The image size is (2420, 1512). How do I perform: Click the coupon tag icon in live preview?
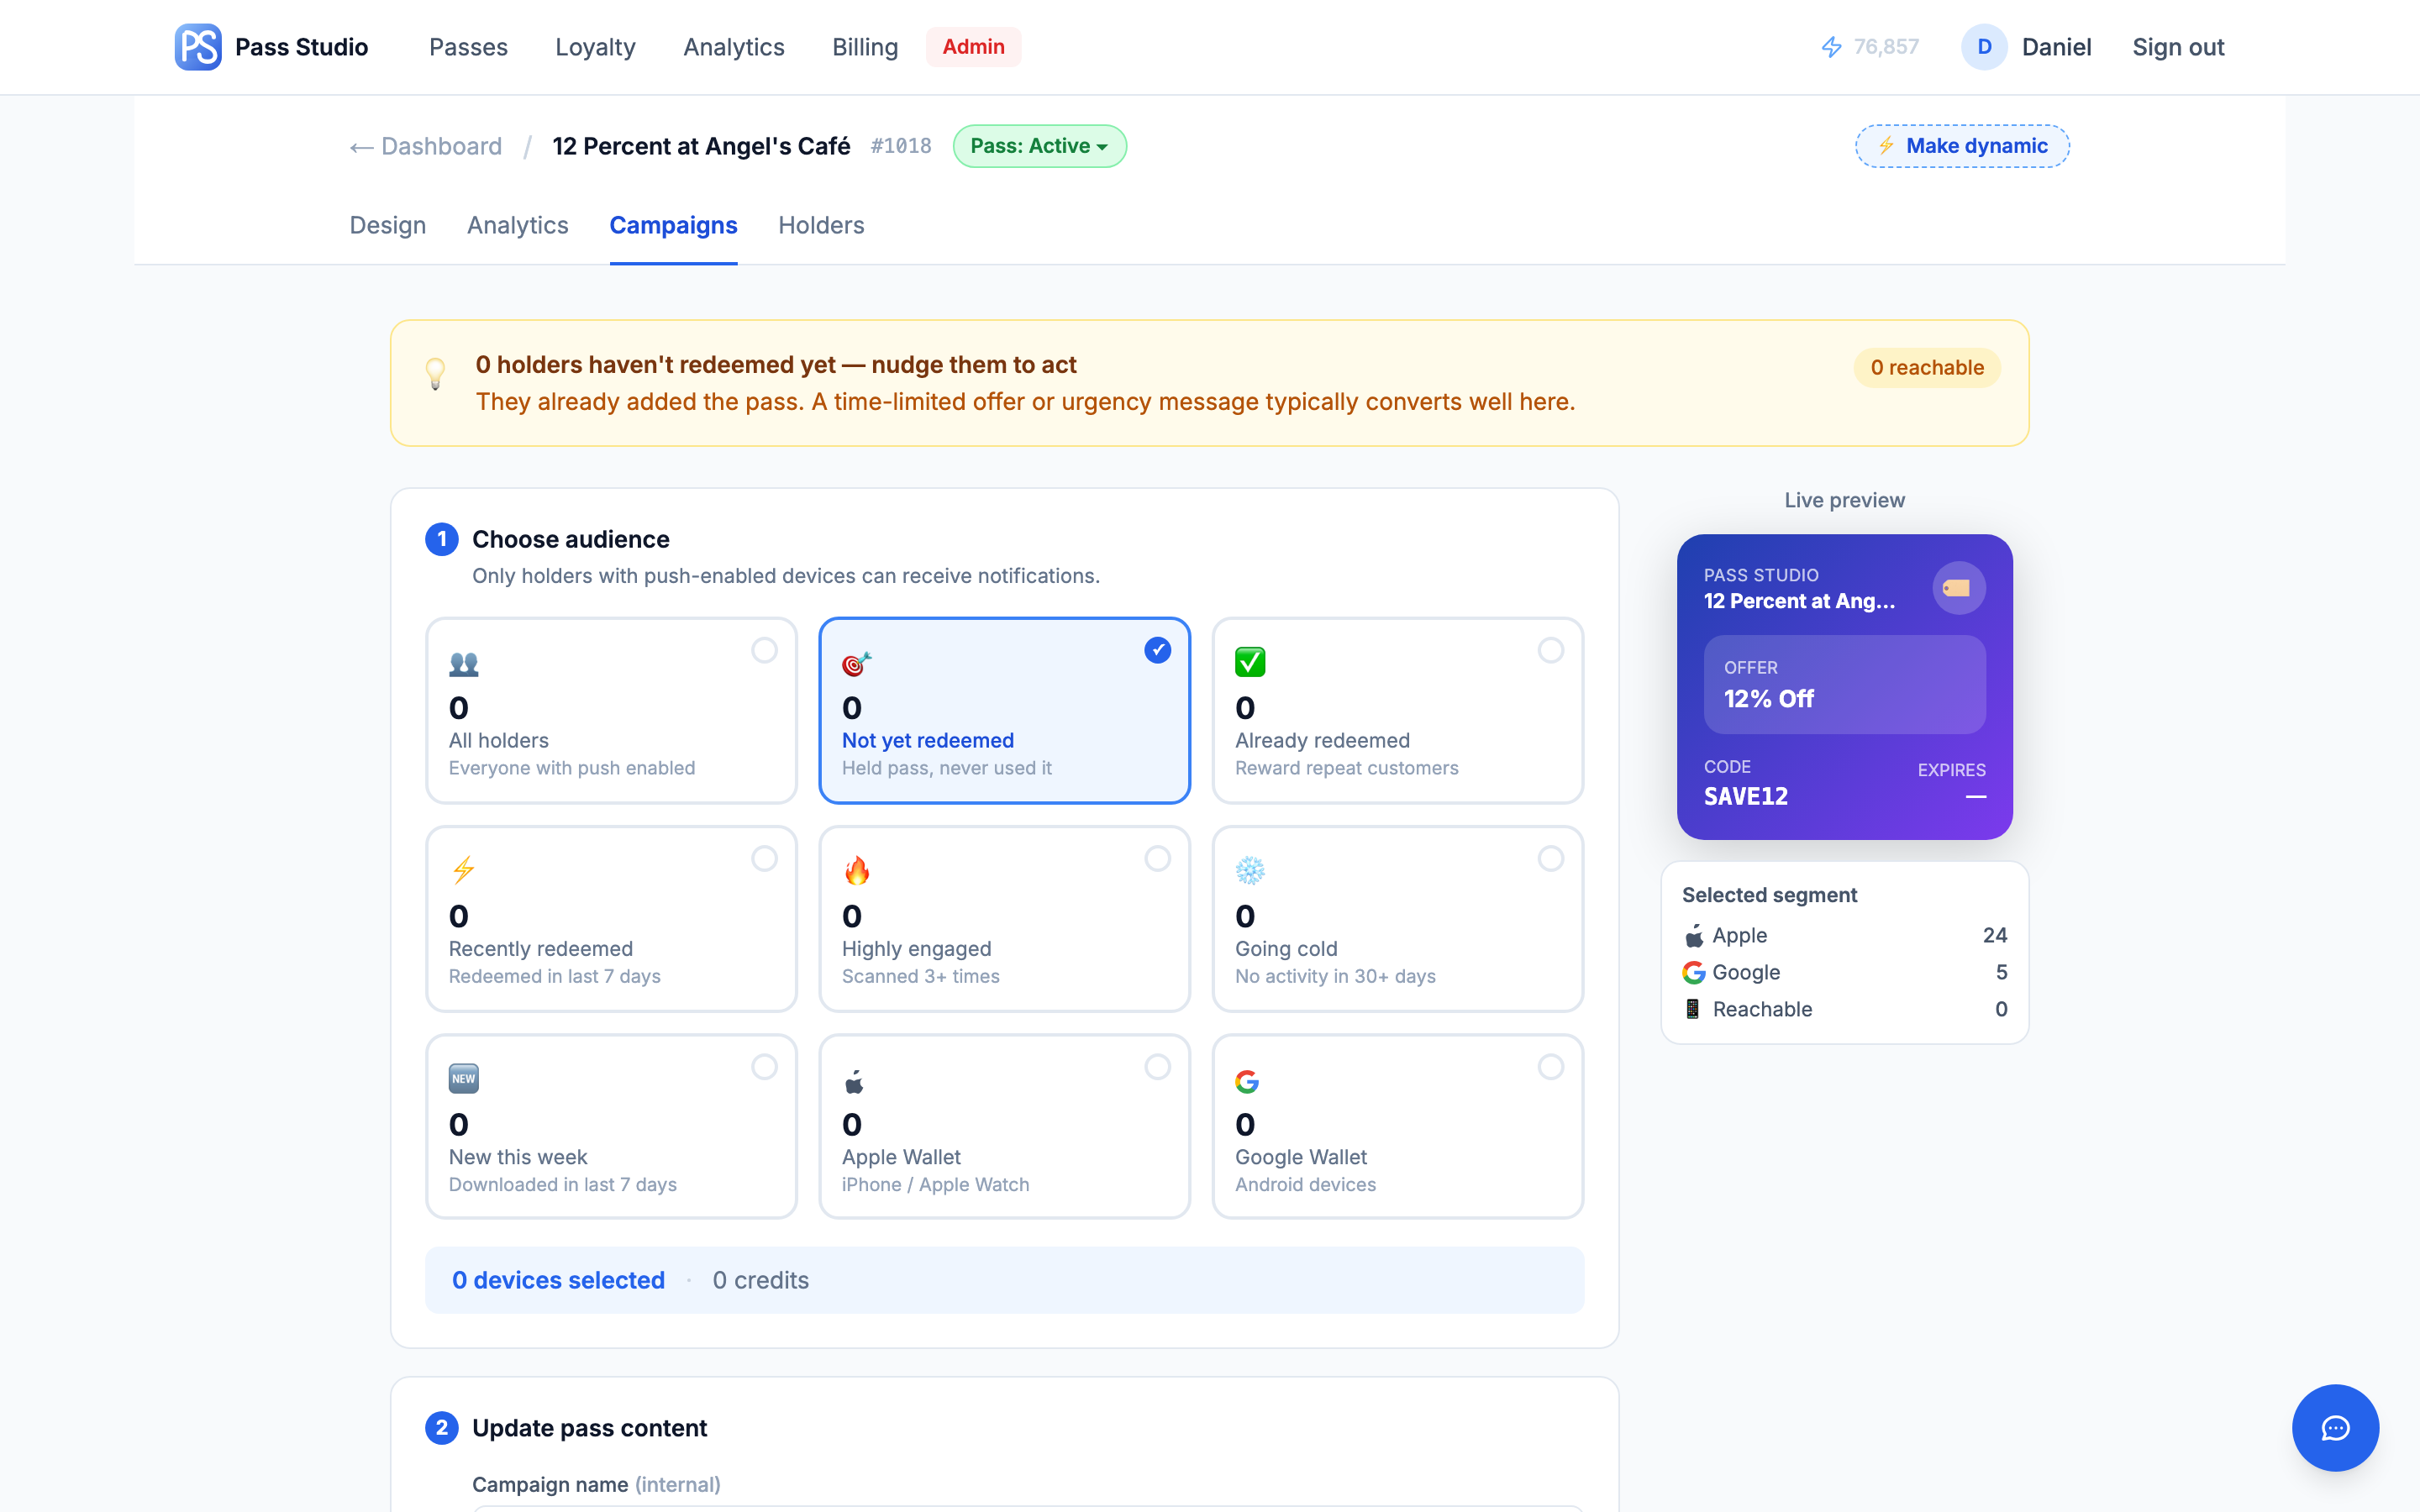(x=1958, y=588)
